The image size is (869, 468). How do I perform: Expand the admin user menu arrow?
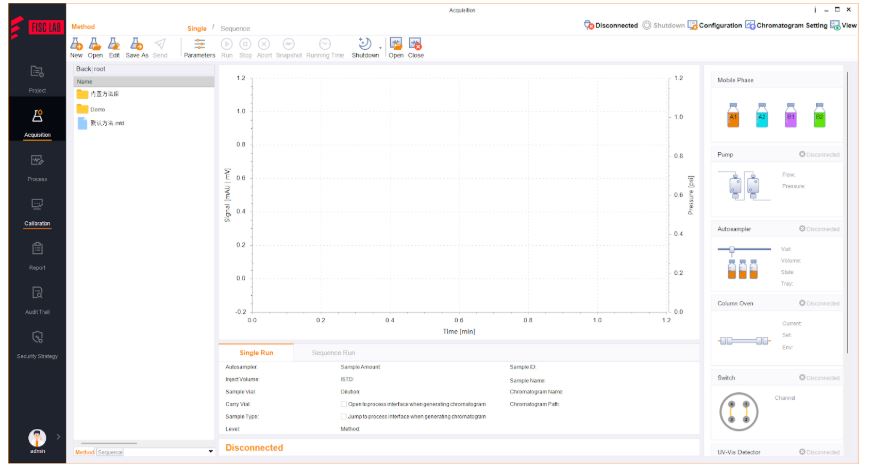59,436
